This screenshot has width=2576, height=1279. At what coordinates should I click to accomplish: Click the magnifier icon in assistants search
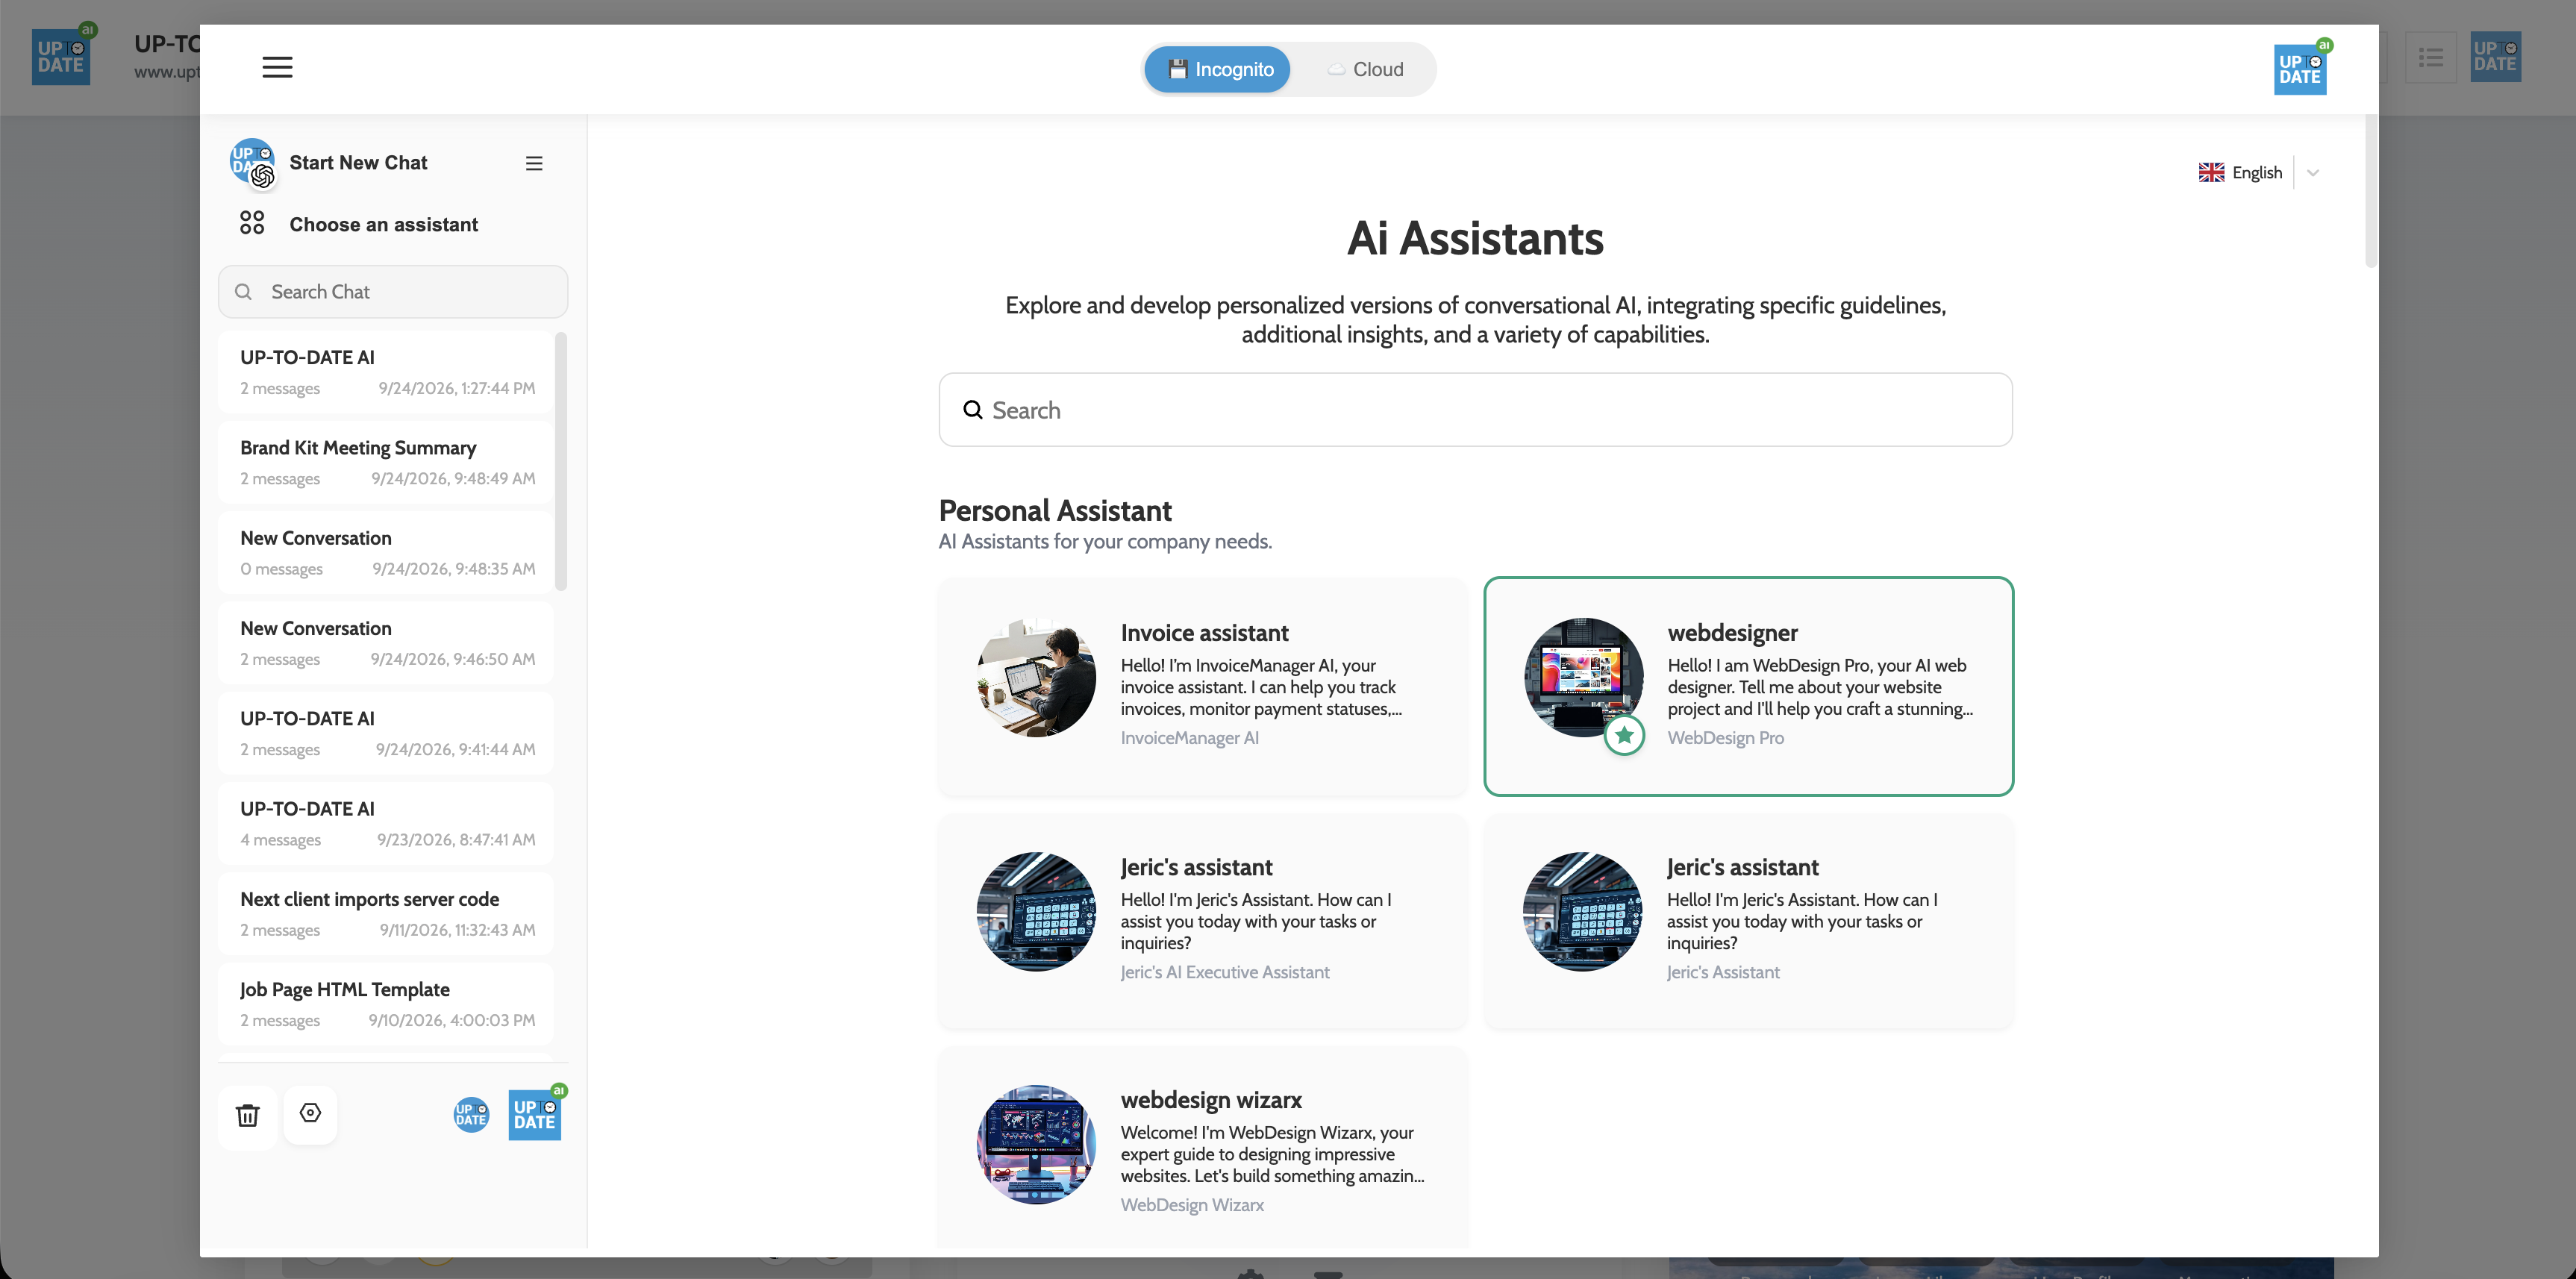pos(972,410)
